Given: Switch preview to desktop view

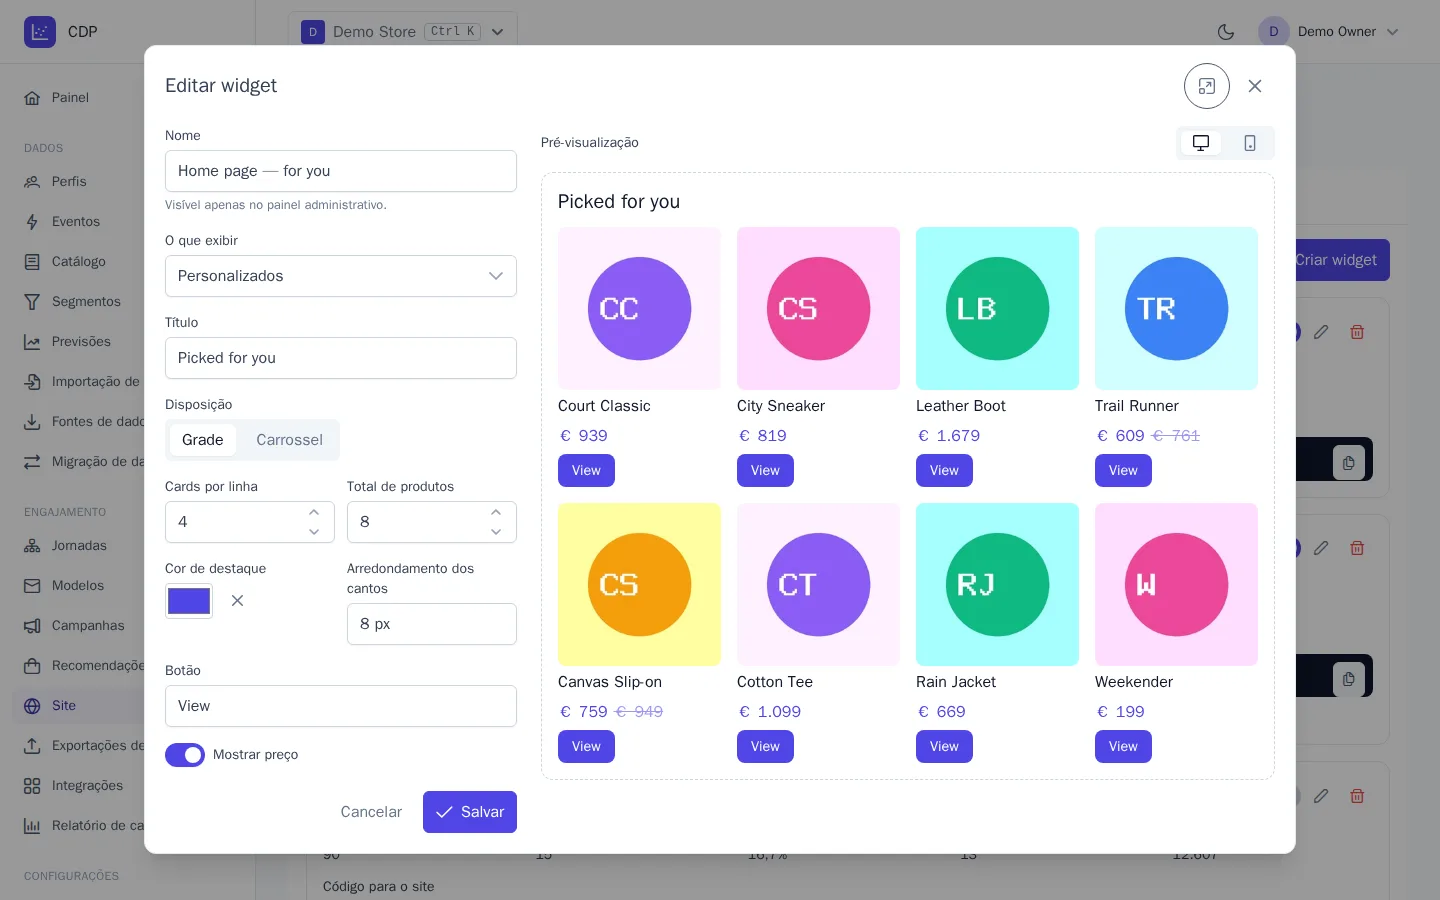Looking at the screenshot, I should (1201, 143).
